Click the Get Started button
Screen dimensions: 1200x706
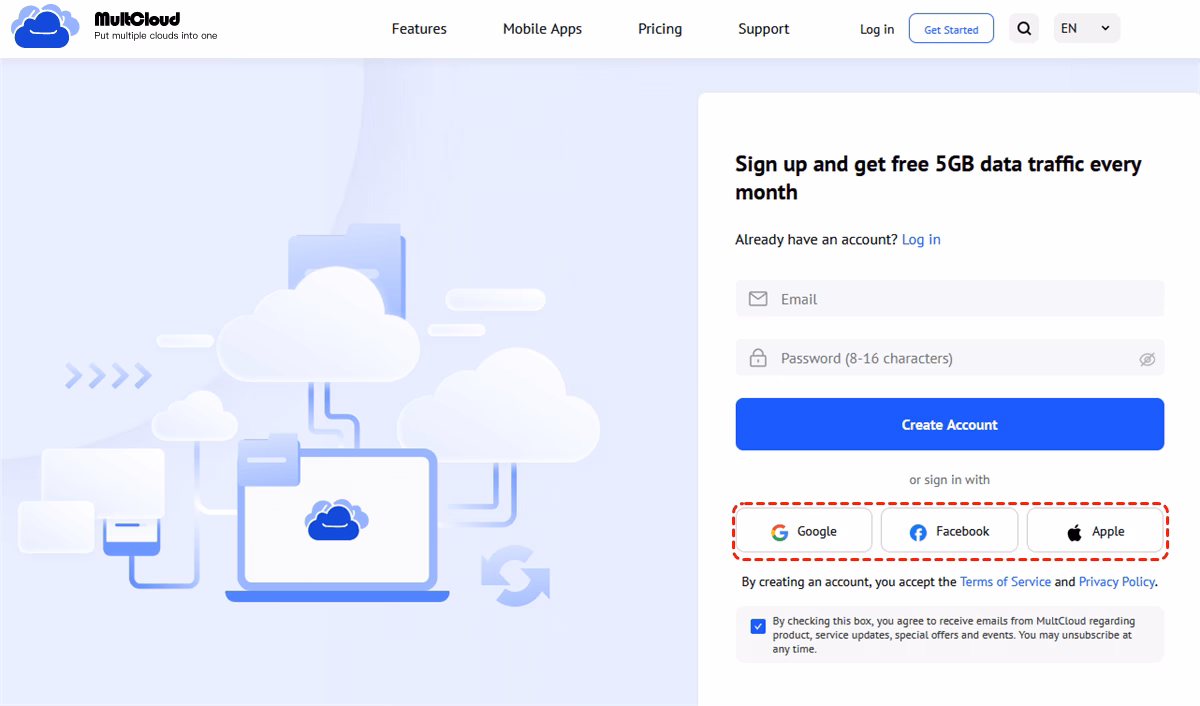(x=950, y=28)
